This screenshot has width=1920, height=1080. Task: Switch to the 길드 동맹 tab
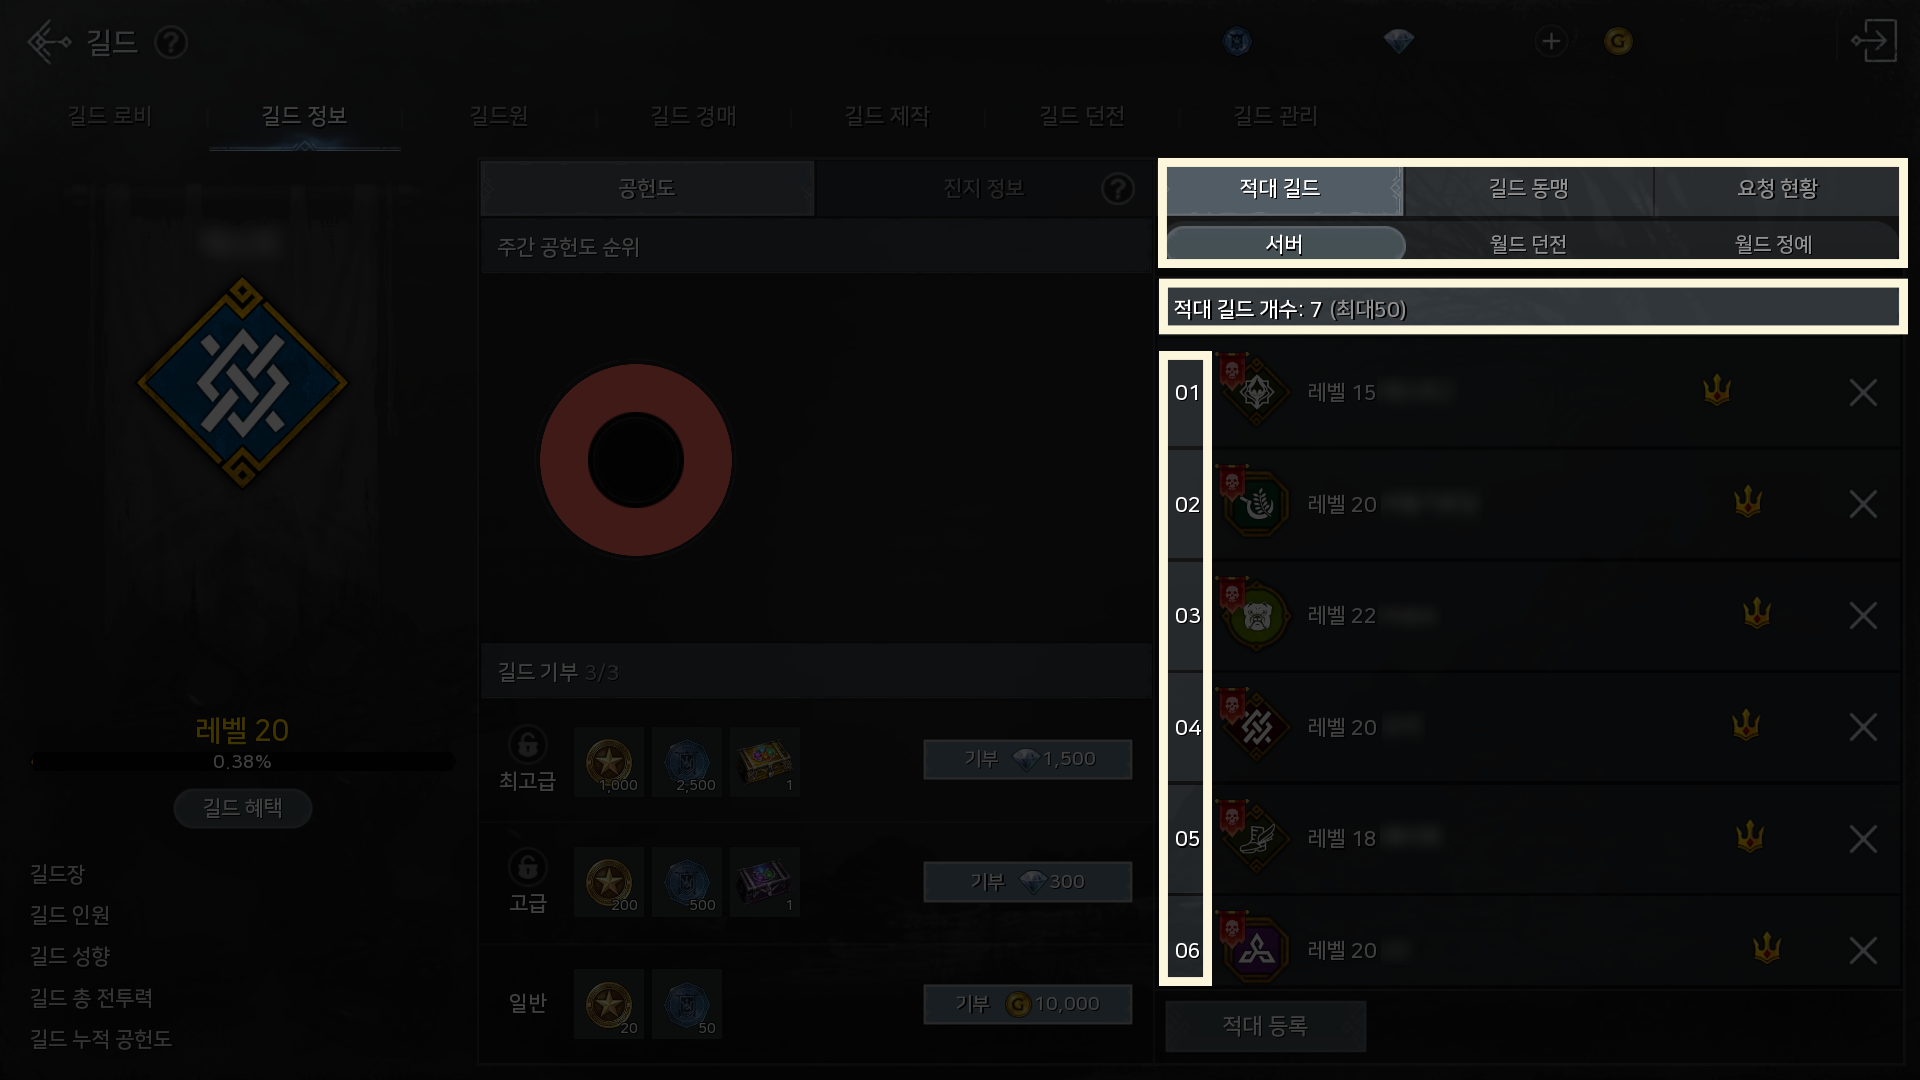1528,188
